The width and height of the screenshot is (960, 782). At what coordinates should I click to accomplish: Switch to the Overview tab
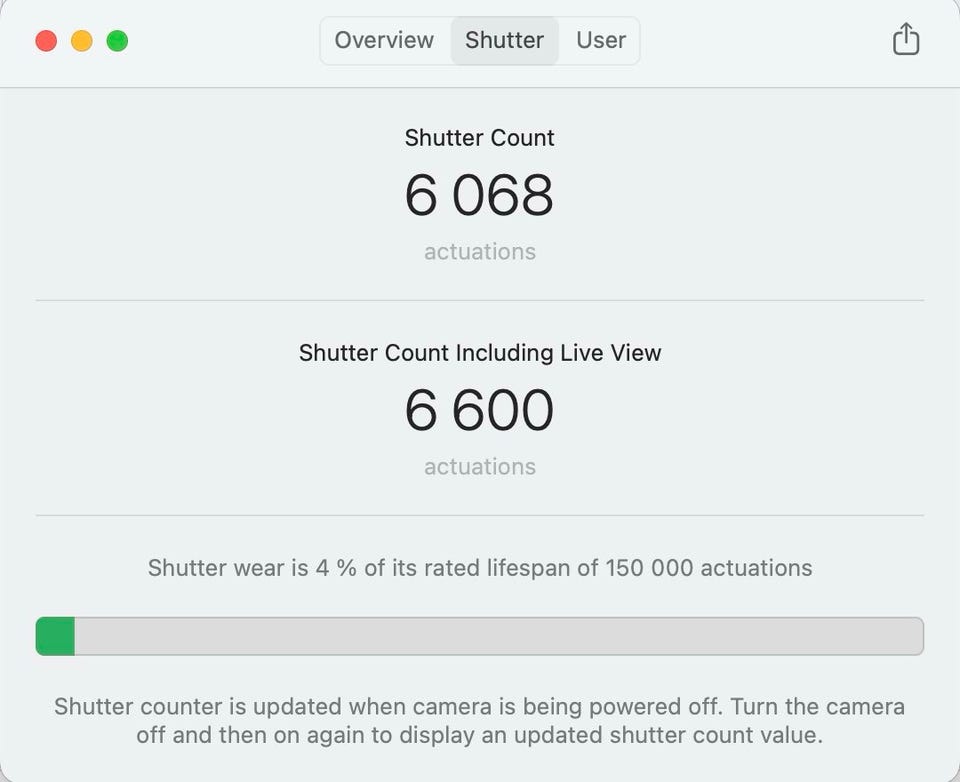pyautogui.click(x=384, y=40)
